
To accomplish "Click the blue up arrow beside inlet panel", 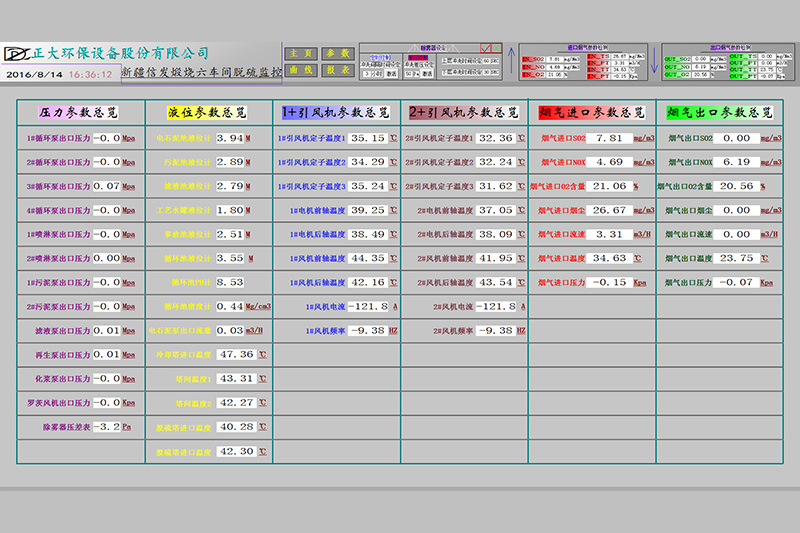I will [511, 61].
